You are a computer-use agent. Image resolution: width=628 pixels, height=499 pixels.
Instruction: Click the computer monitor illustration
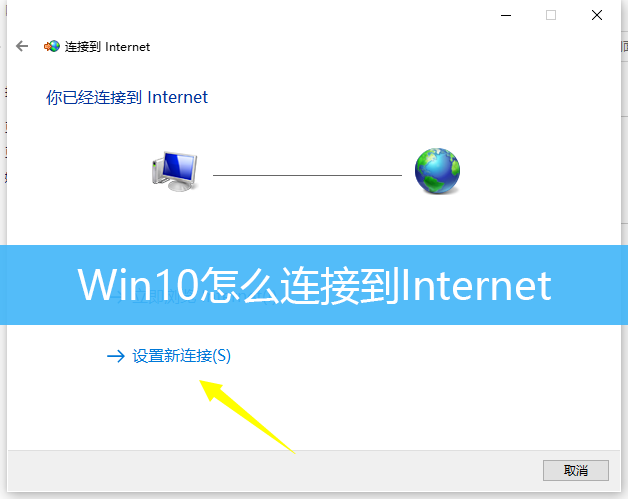[175, 171]
